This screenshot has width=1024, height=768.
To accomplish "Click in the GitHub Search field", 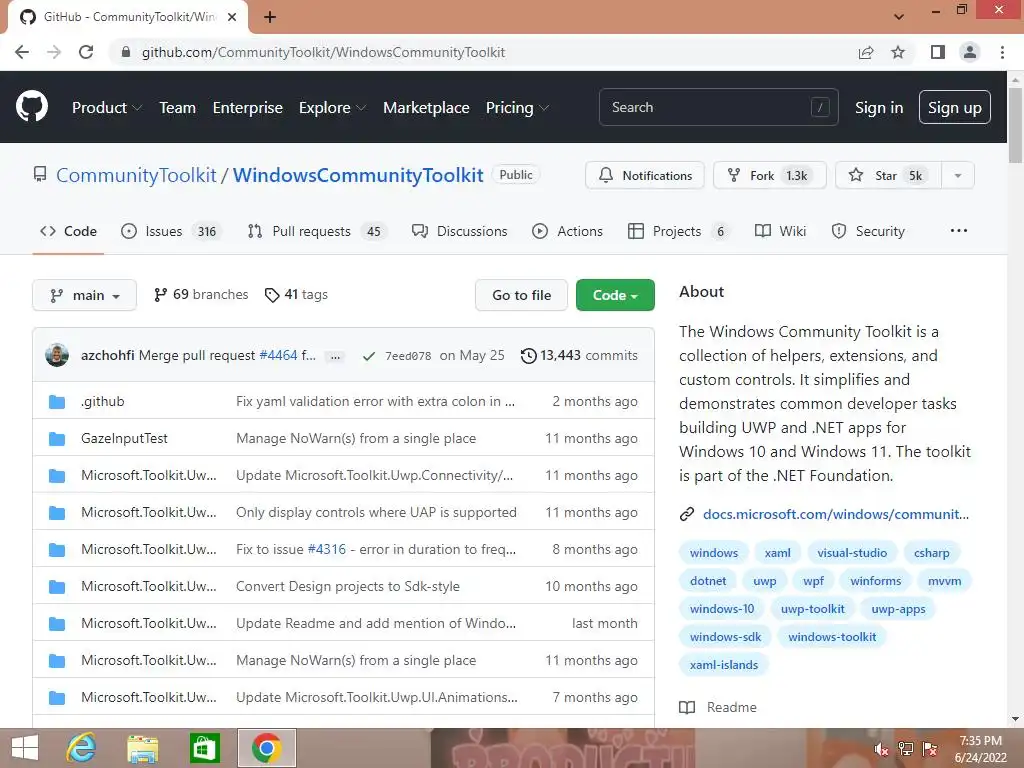I will point(718,107).
